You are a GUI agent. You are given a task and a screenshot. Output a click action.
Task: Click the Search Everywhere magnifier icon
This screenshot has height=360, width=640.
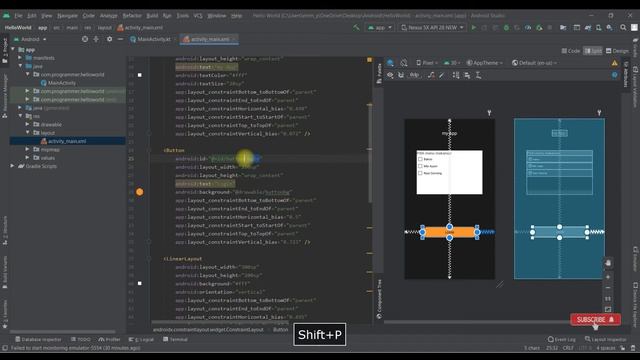tap(623, 27)
